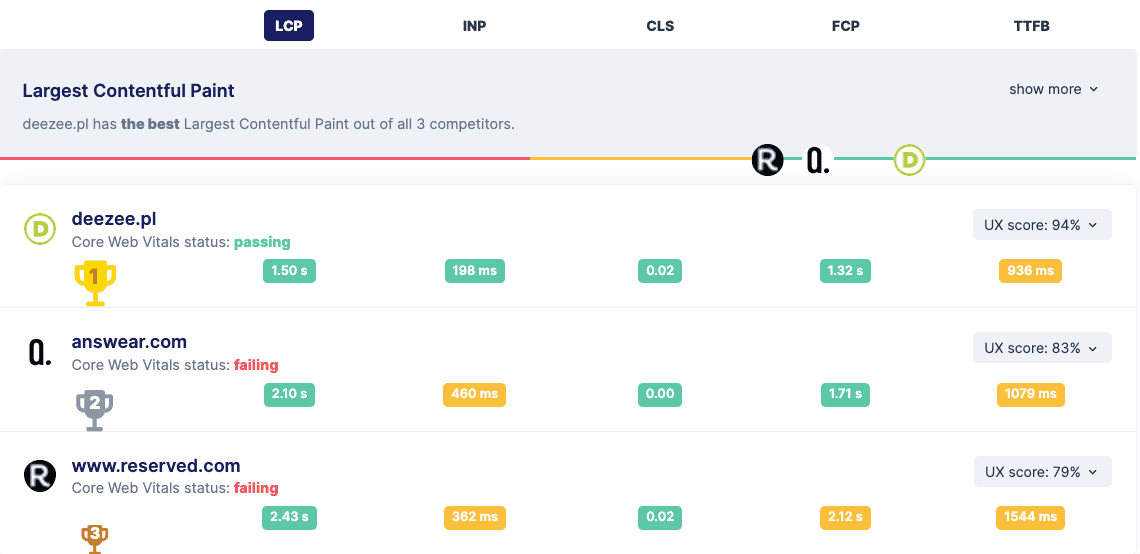Click the Answear marker on the LCP scale

(x=818, y=160)
